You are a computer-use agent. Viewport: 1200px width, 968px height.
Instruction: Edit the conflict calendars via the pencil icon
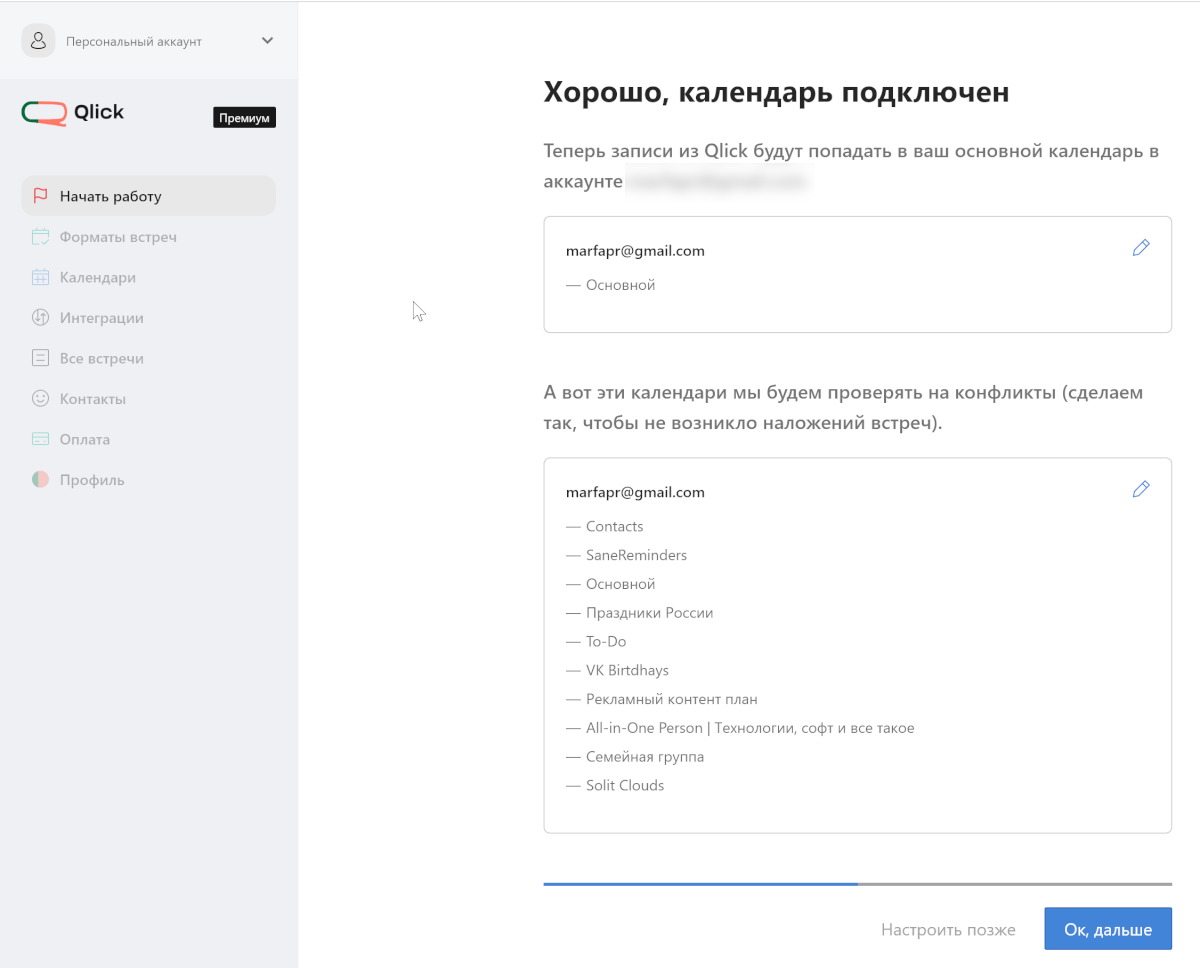point(1141,489)
